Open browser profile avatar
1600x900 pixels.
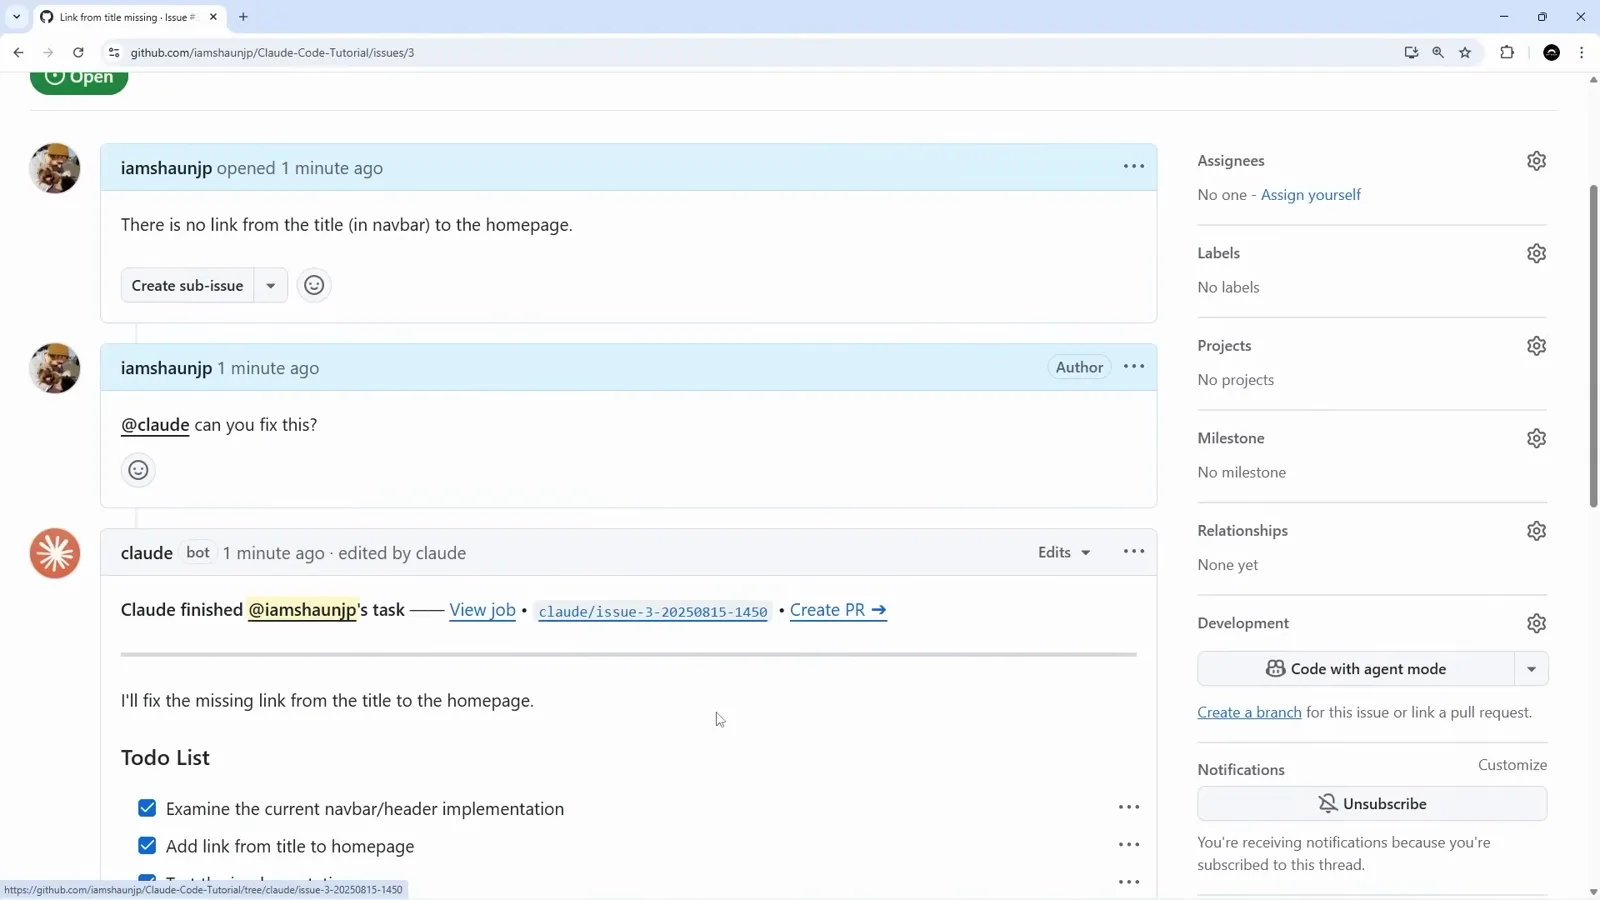coord(1551,52)
